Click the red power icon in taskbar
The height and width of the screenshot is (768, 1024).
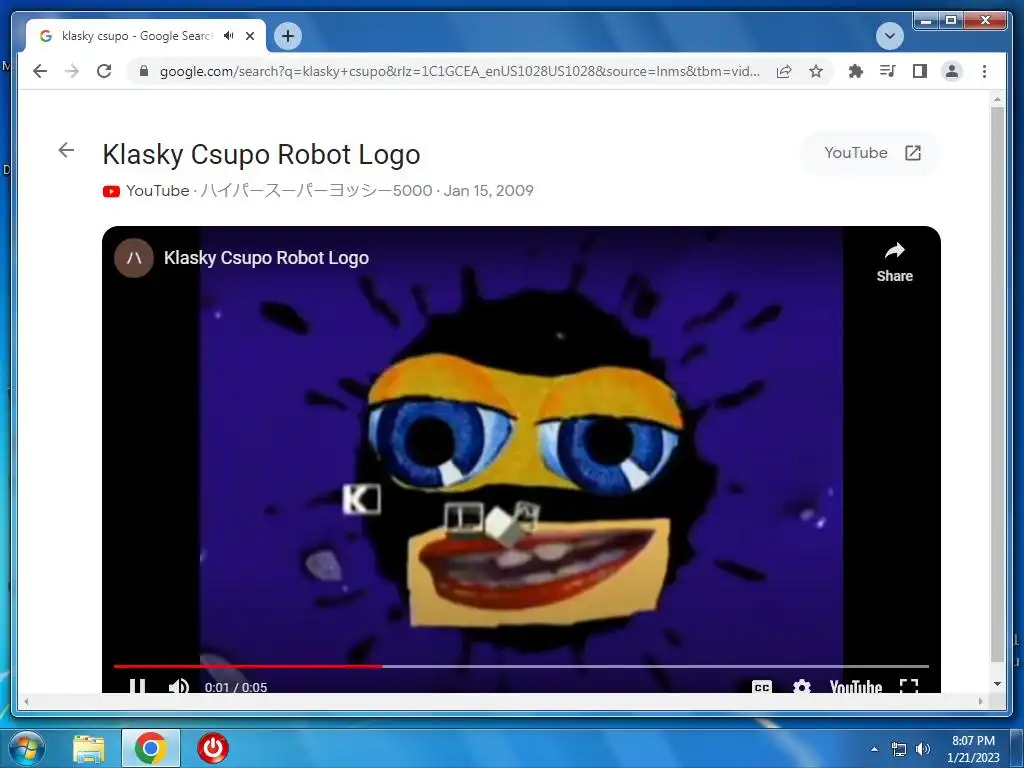[213, 749]
